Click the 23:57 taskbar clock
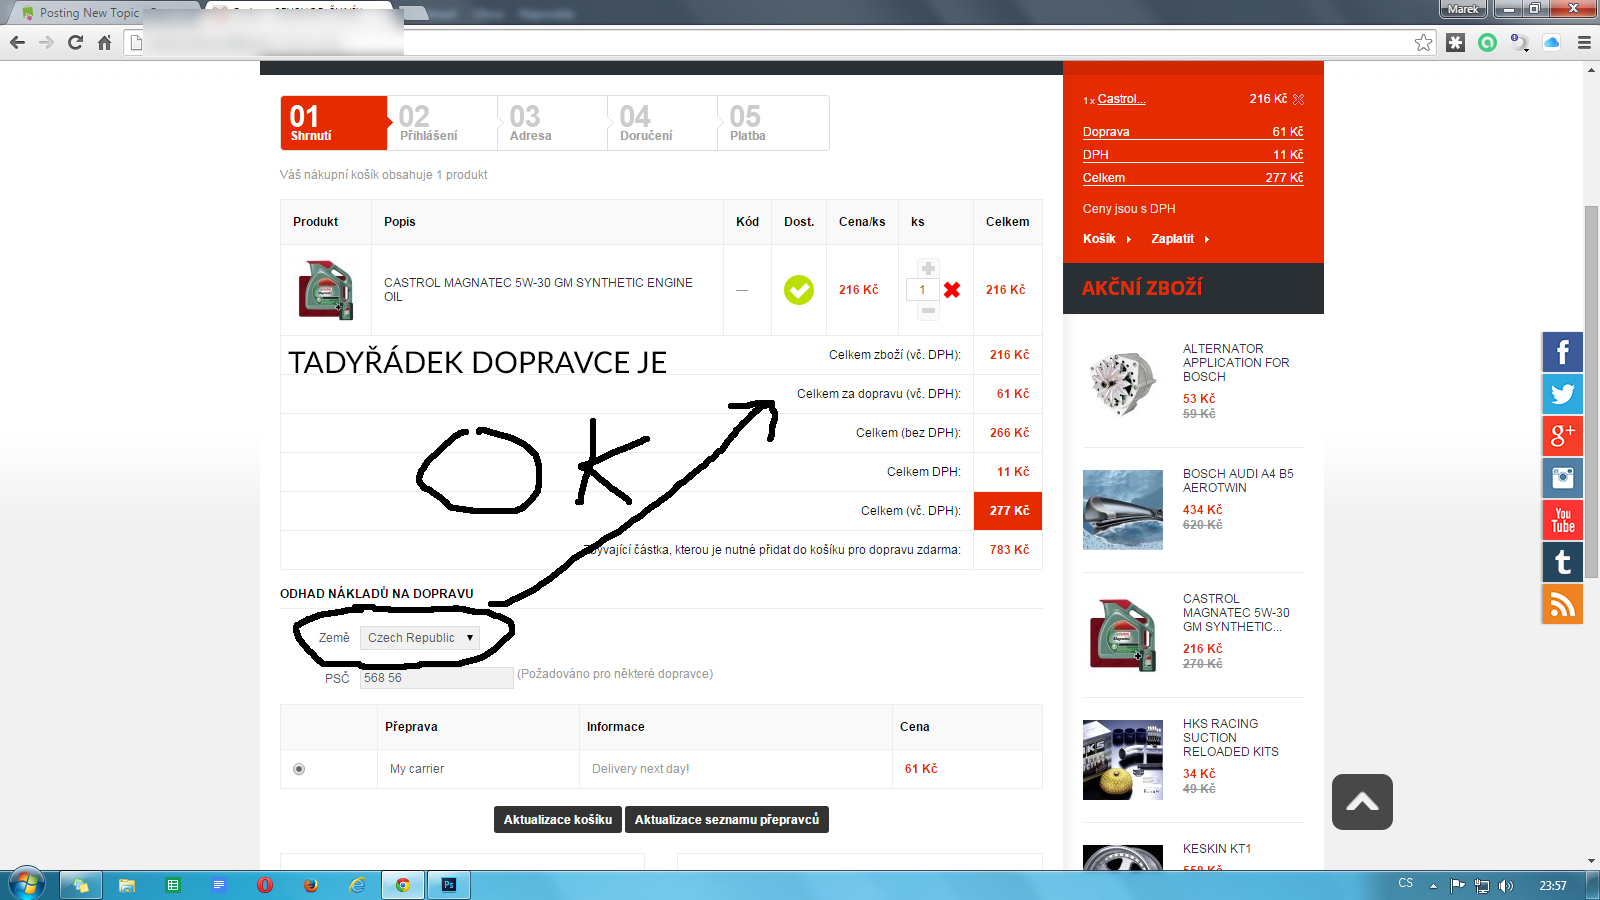The image size is (1600, 900). pos(1553,886)
